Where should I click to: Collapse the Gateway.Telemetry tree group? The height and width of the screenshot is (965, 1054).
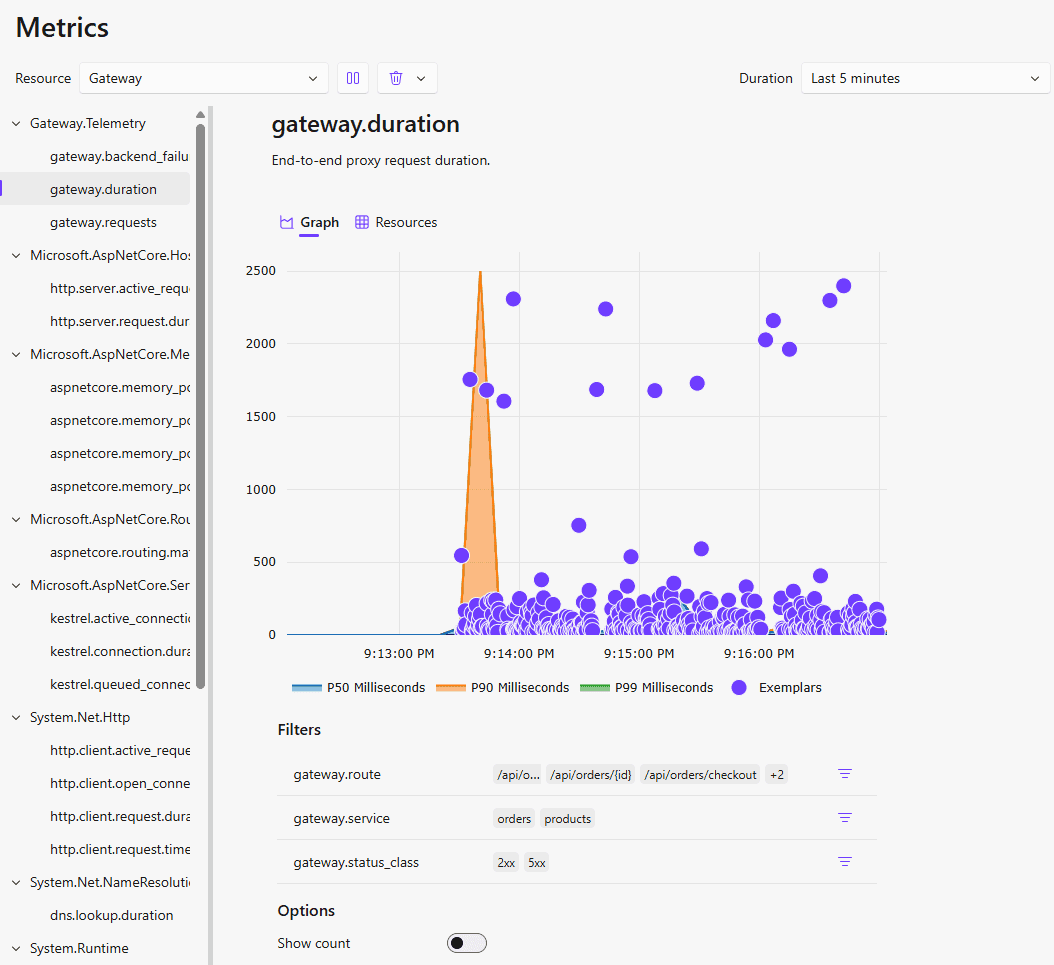point(16,124)
